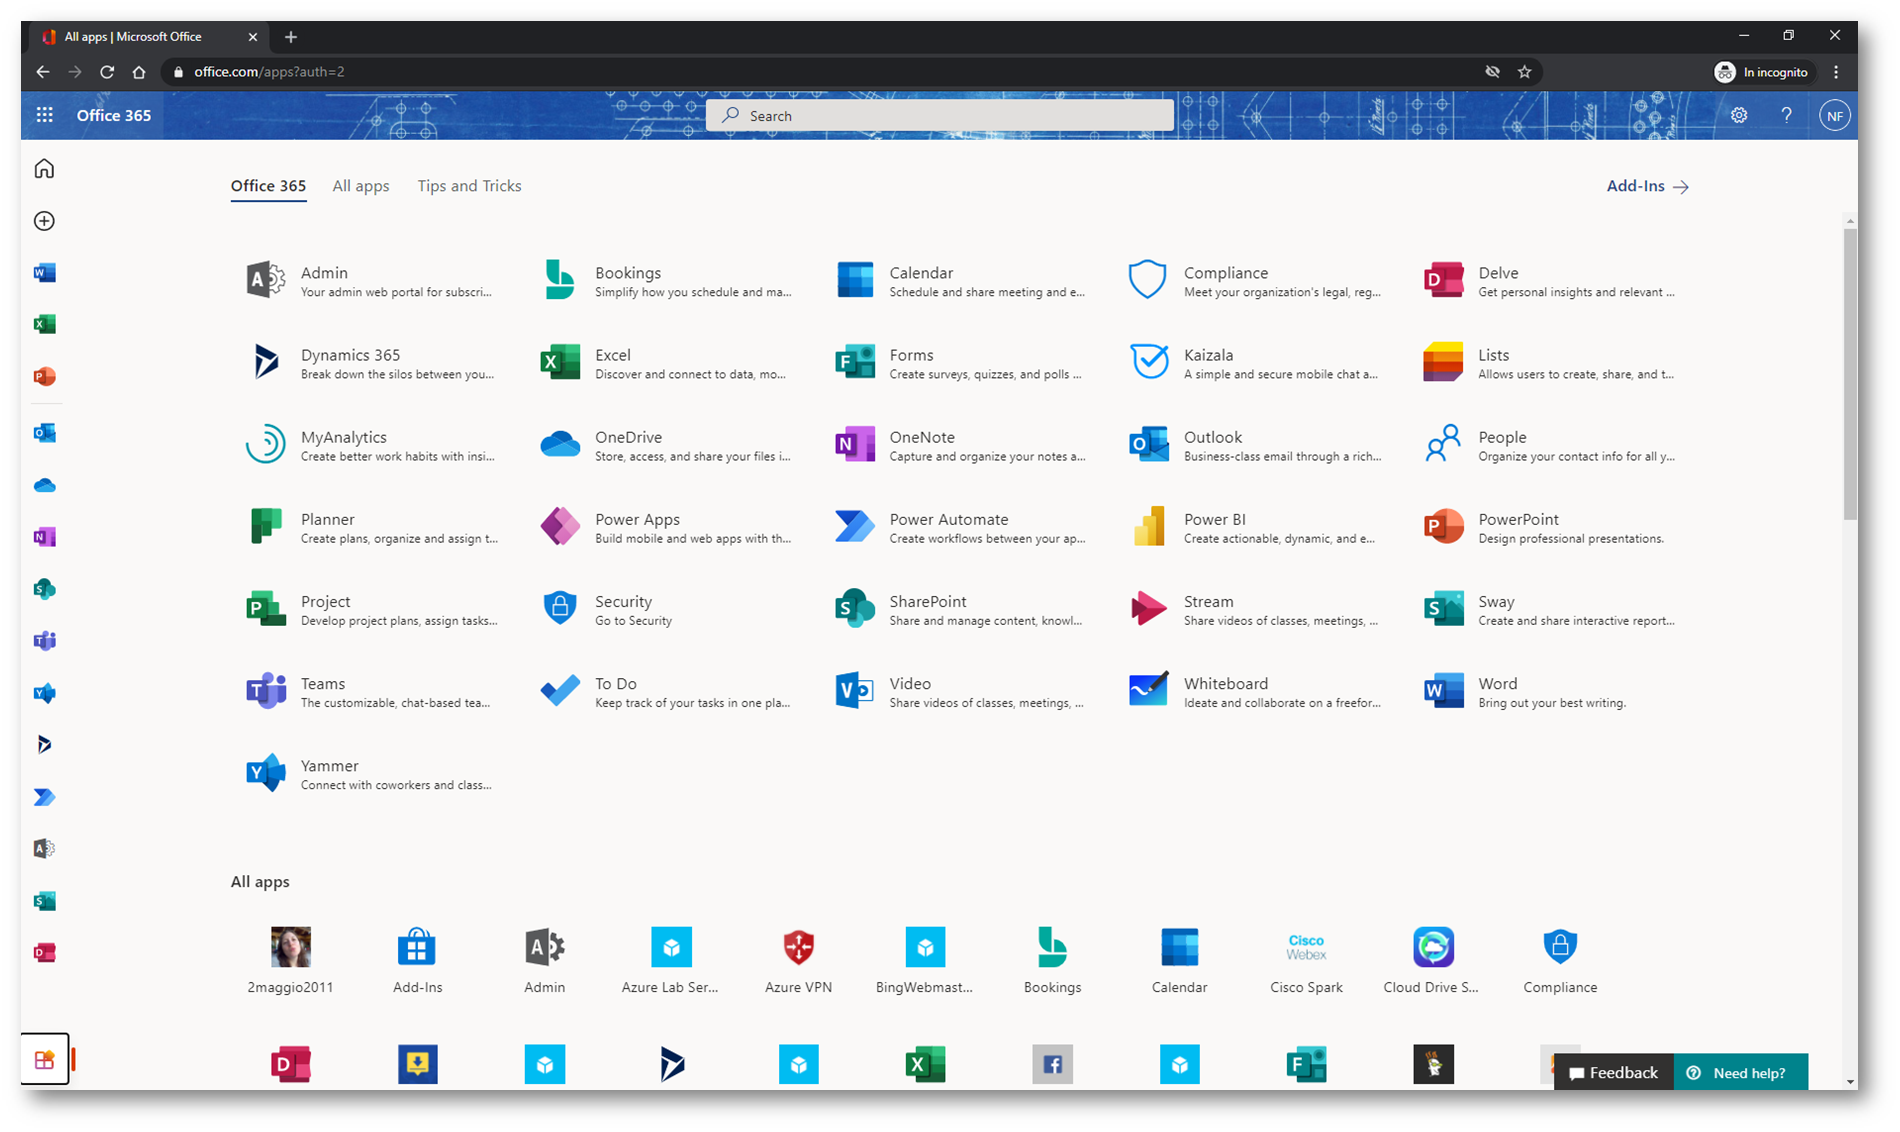Open a new browser tab

coord(291,37)
